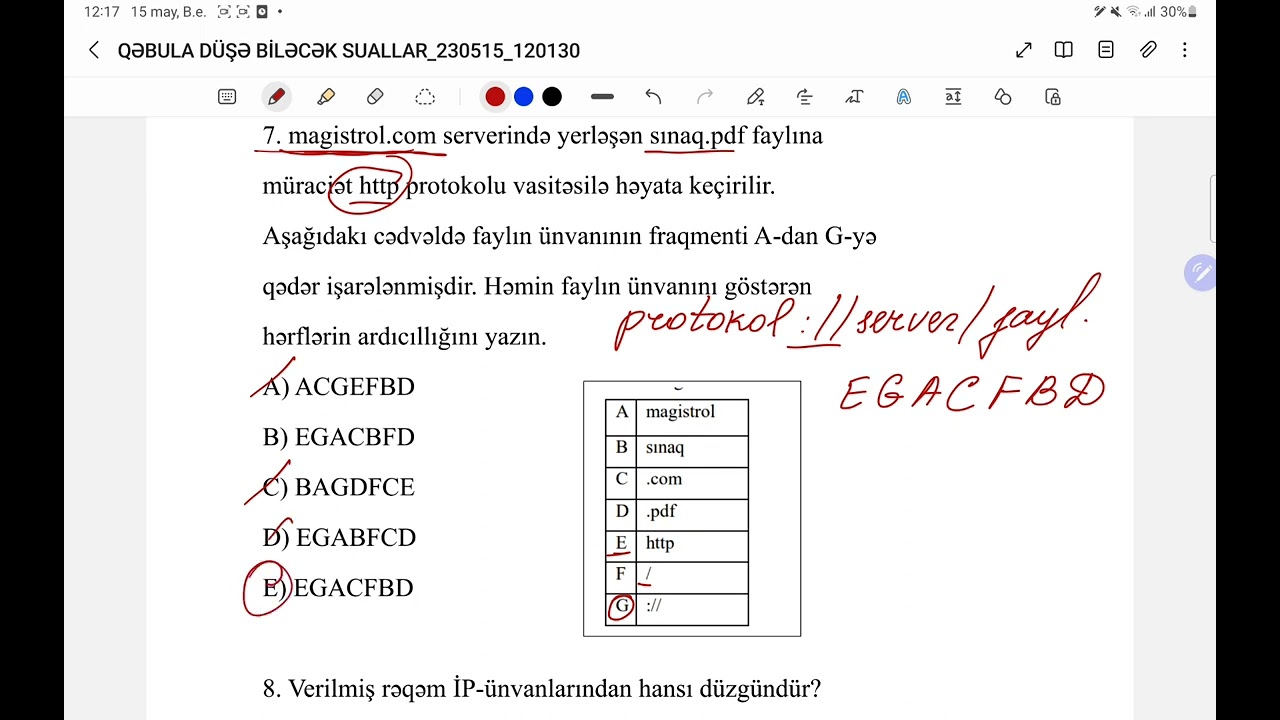Choose the black pen color
Image resolution: width=1280 pixels, height=720 pixels.
click(552, 97)
